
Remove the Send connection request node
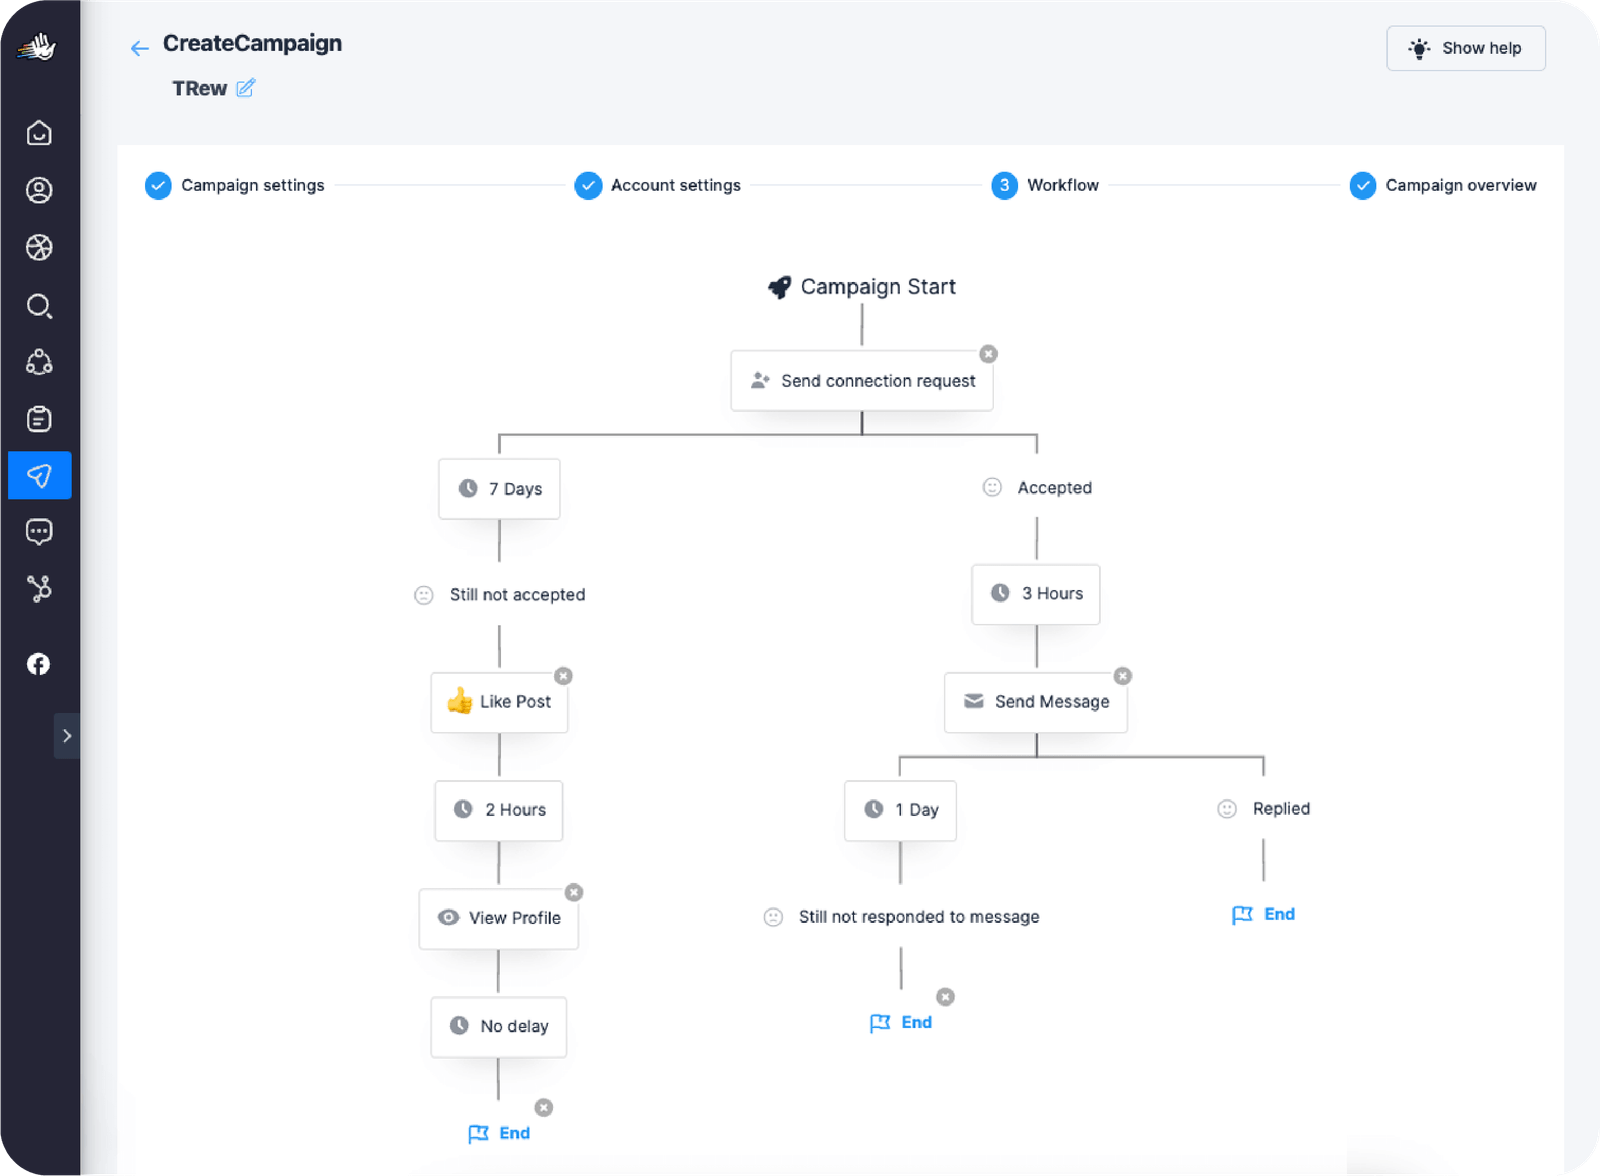click(988, 353)
